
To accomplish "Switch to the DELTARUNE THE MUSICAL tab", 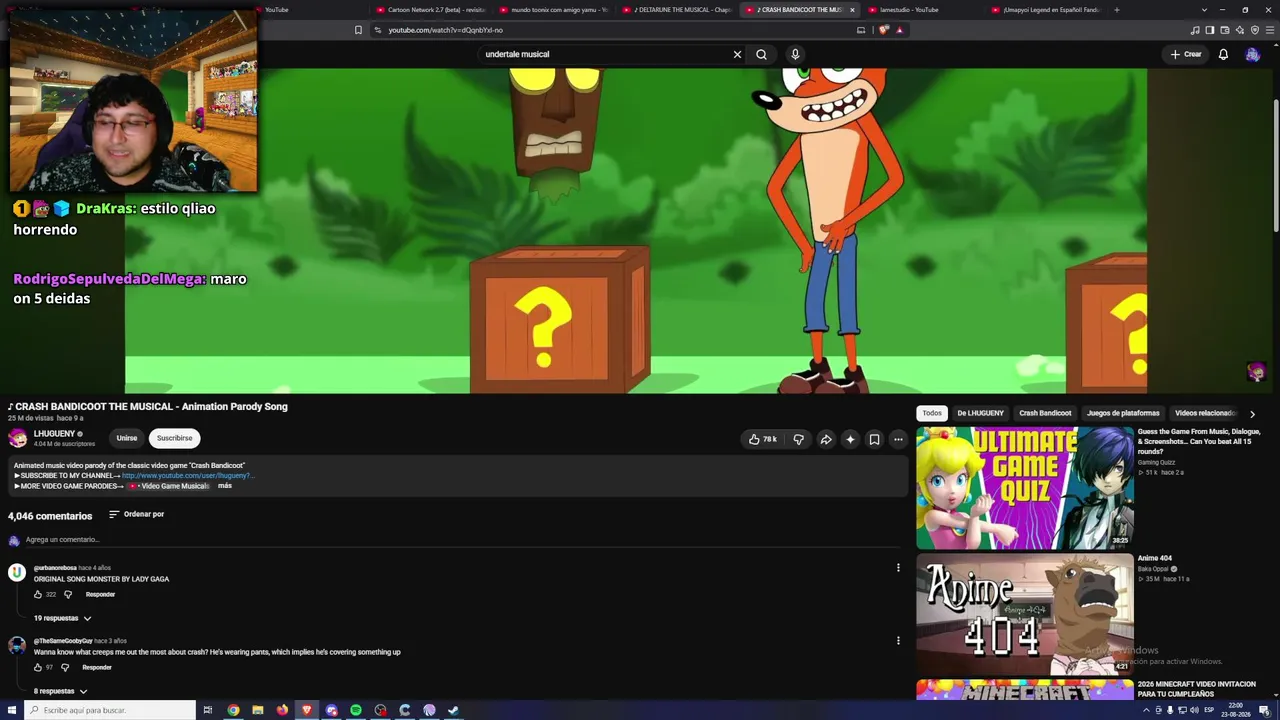I will (678, 10).
